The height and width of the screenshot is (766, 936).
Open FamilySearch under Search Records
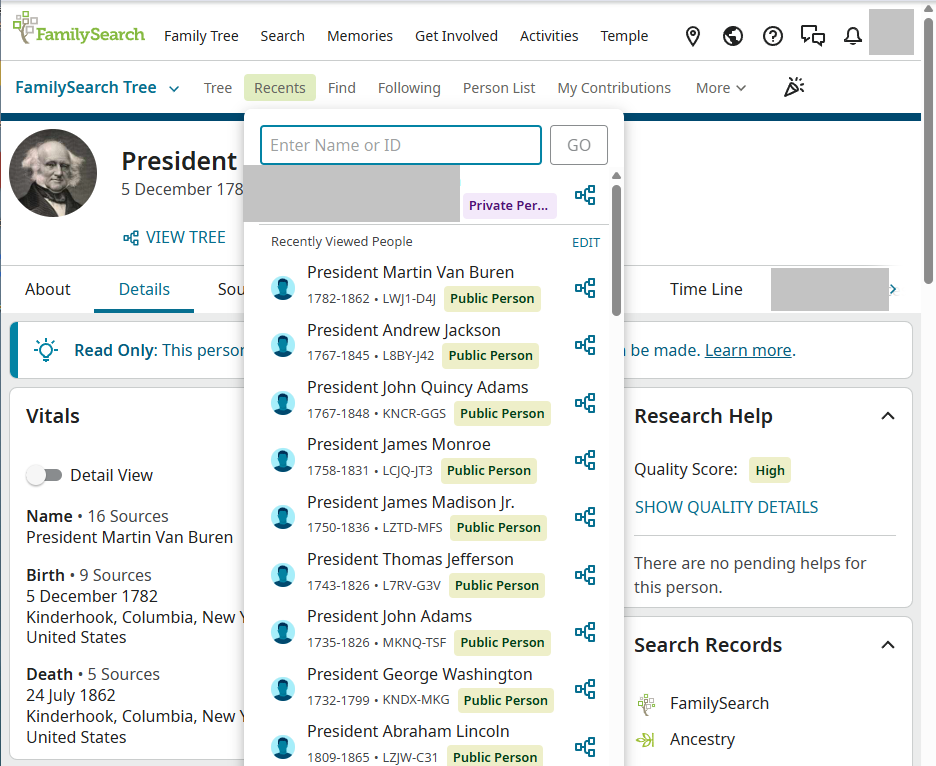click(x=719, y=704)
